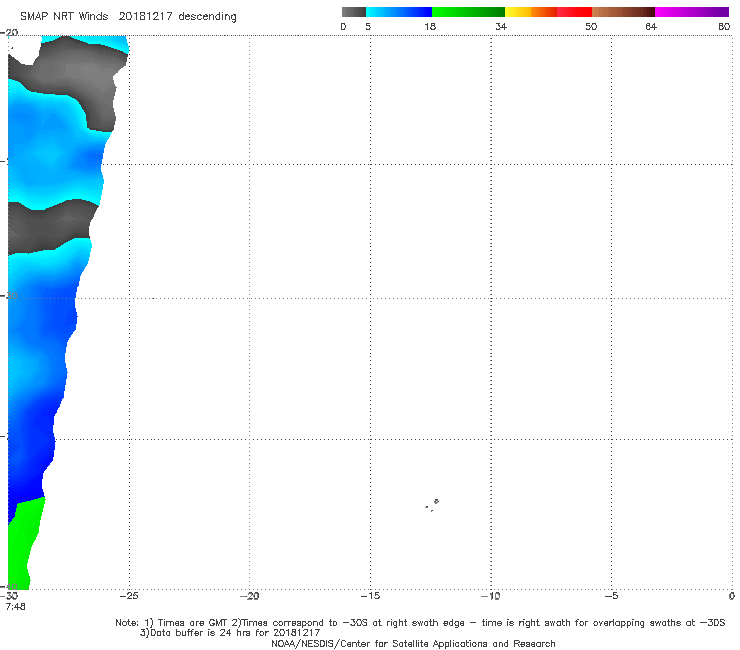The height and width of the screenshot is (650, 740).
Task: Select the gray 0-5 colorbar segment
Action: coord(353,12)
